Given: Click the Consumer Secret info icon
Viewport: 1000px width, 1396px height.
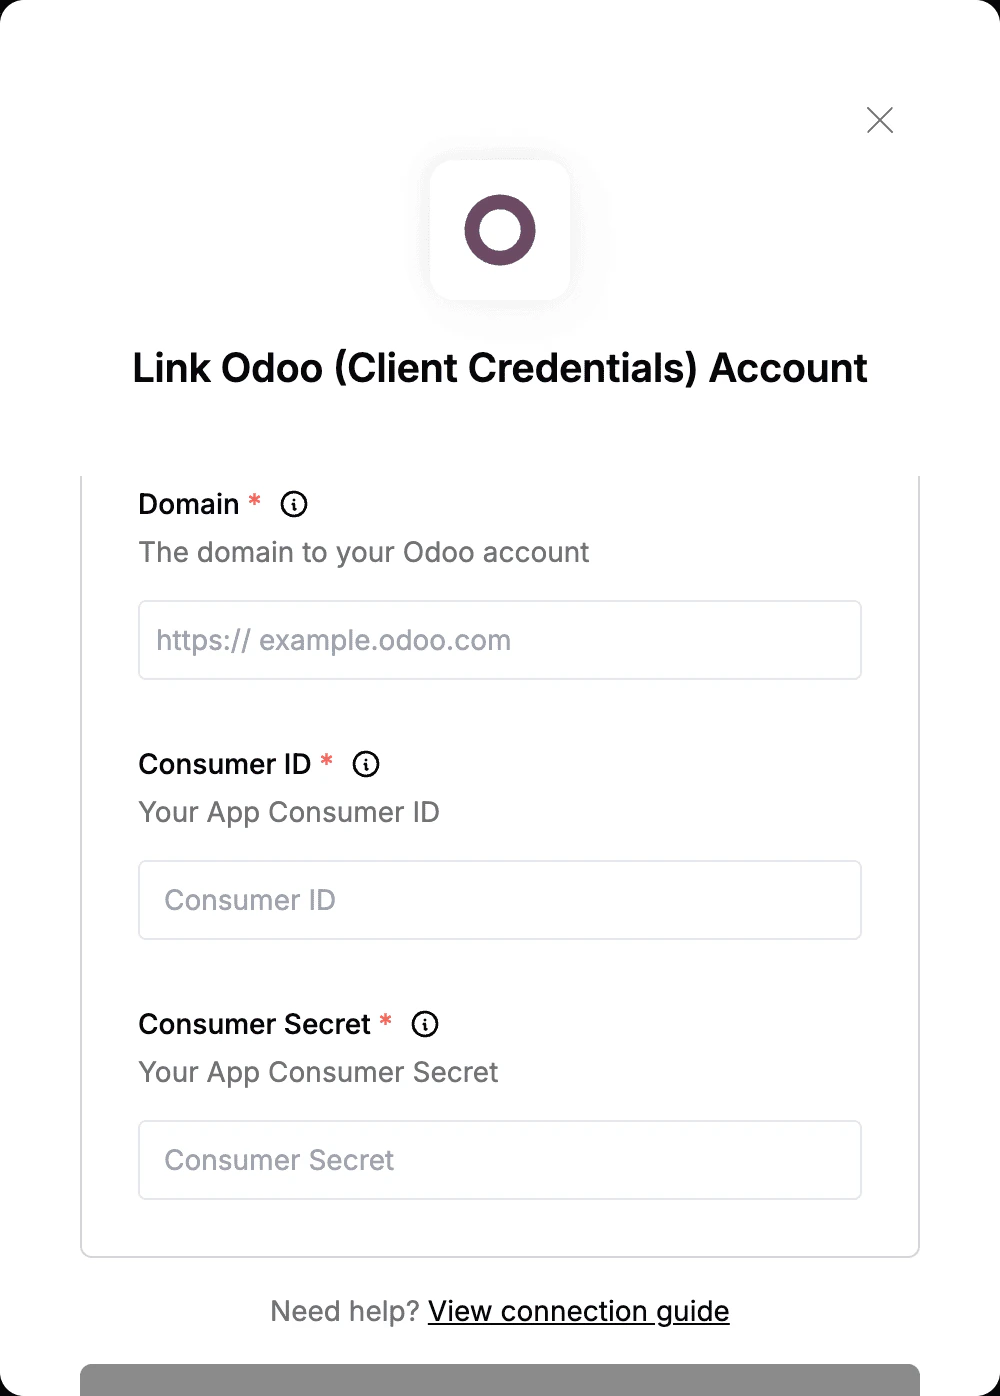Looking at the screenshot, I should click(x=425, y=1024).
